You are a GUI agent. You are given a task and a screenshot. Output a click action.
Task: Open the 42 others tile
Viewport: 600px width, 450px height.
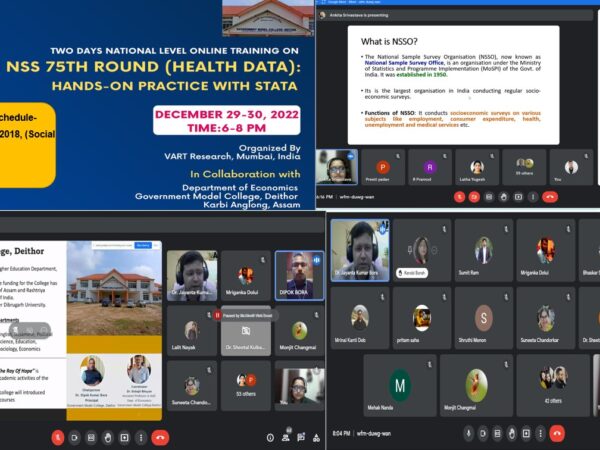pyautogui.click(x=553, y=385)
